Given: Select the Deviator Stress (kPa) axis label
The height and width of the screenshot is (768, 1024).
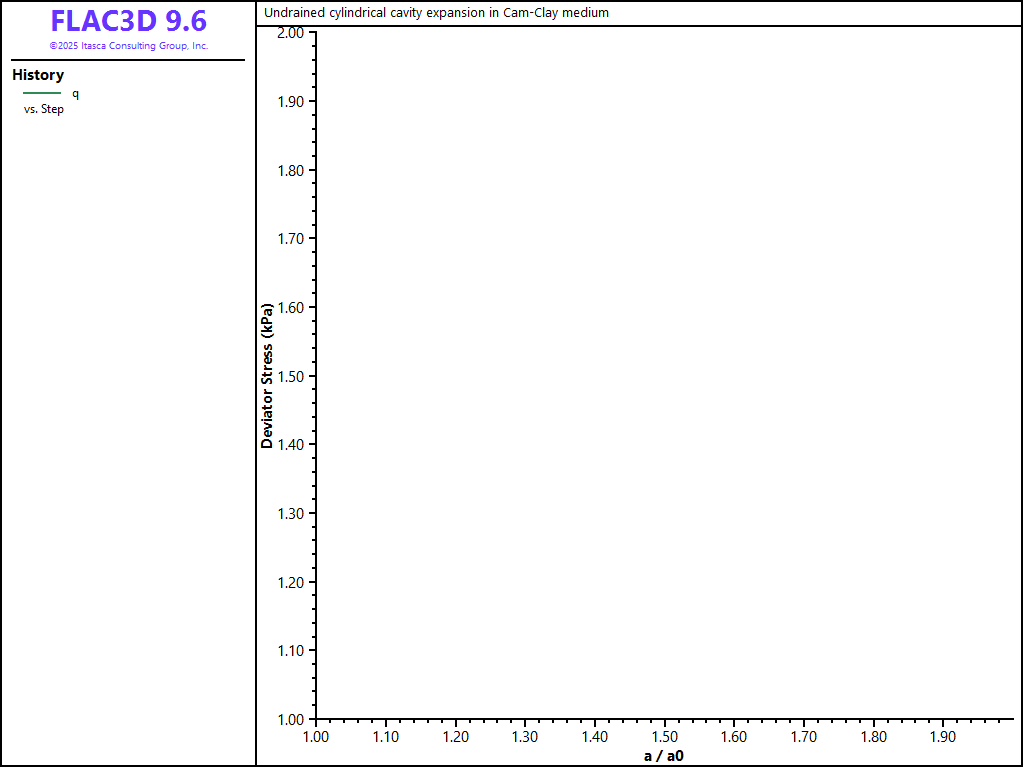Looking at the screenshot, I should [267, 374].
